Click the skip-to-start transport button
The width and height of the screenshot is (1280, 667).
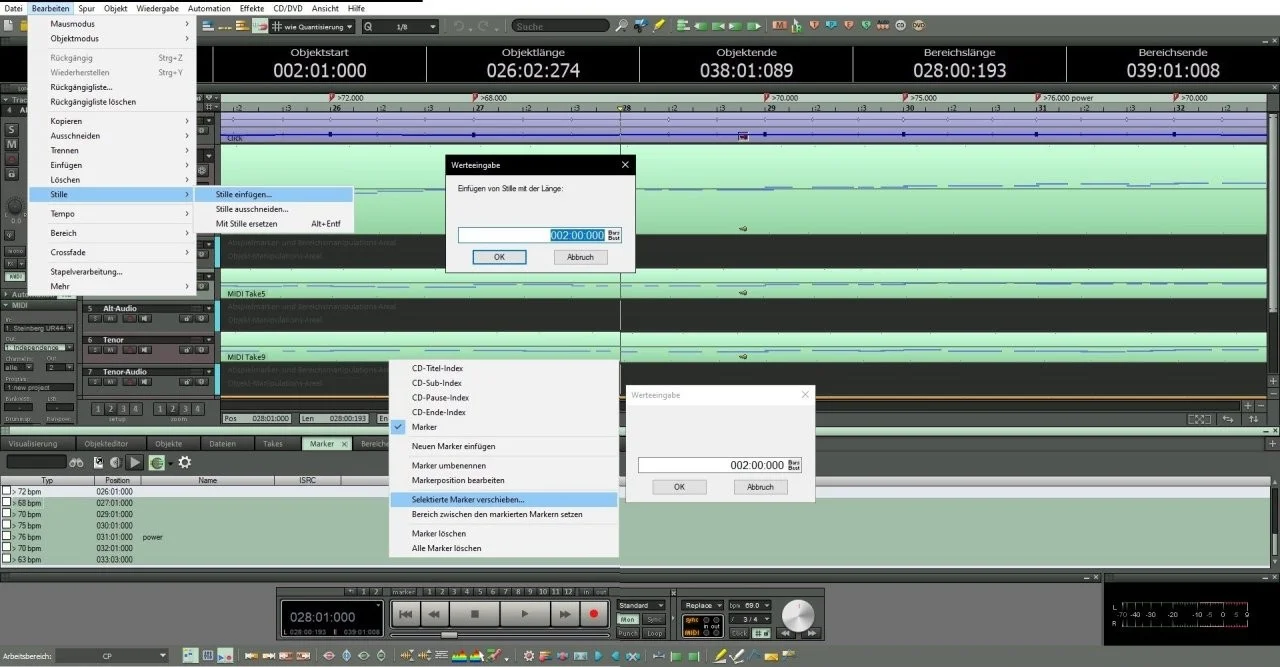(x=404, y=614)
